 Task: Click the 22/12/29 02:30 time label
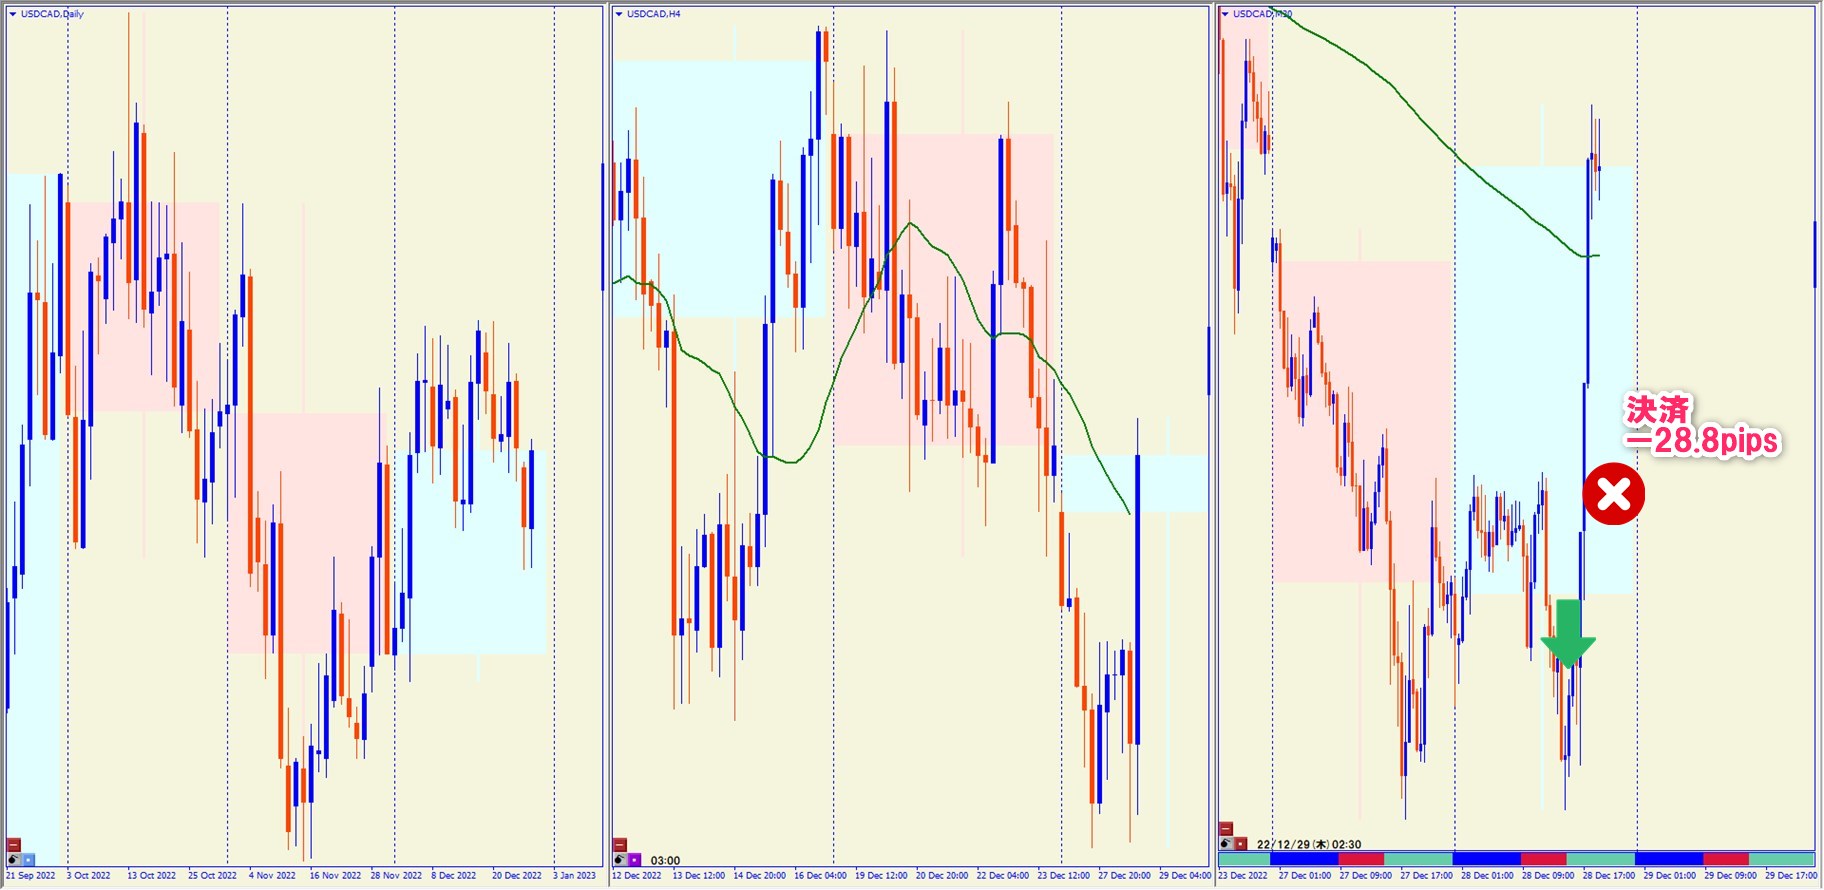tap(1308, 844)
